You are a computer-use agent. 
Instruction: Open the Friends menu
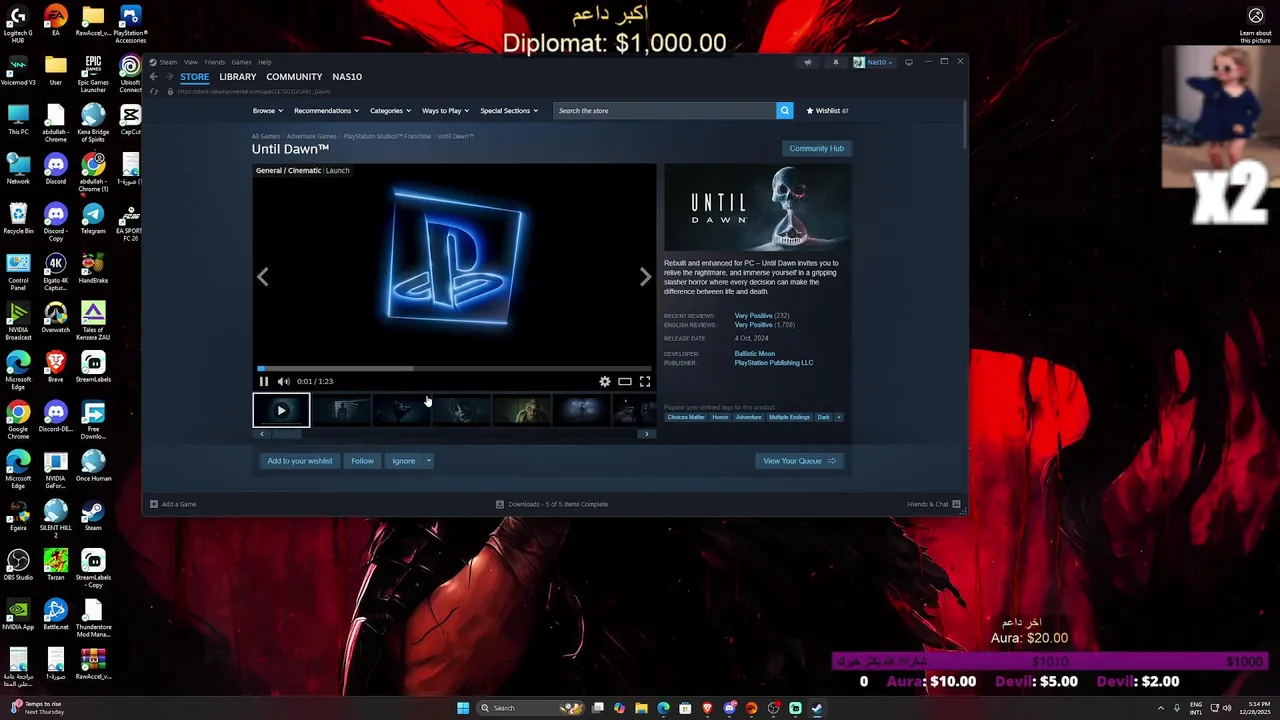tap(215, 62)
